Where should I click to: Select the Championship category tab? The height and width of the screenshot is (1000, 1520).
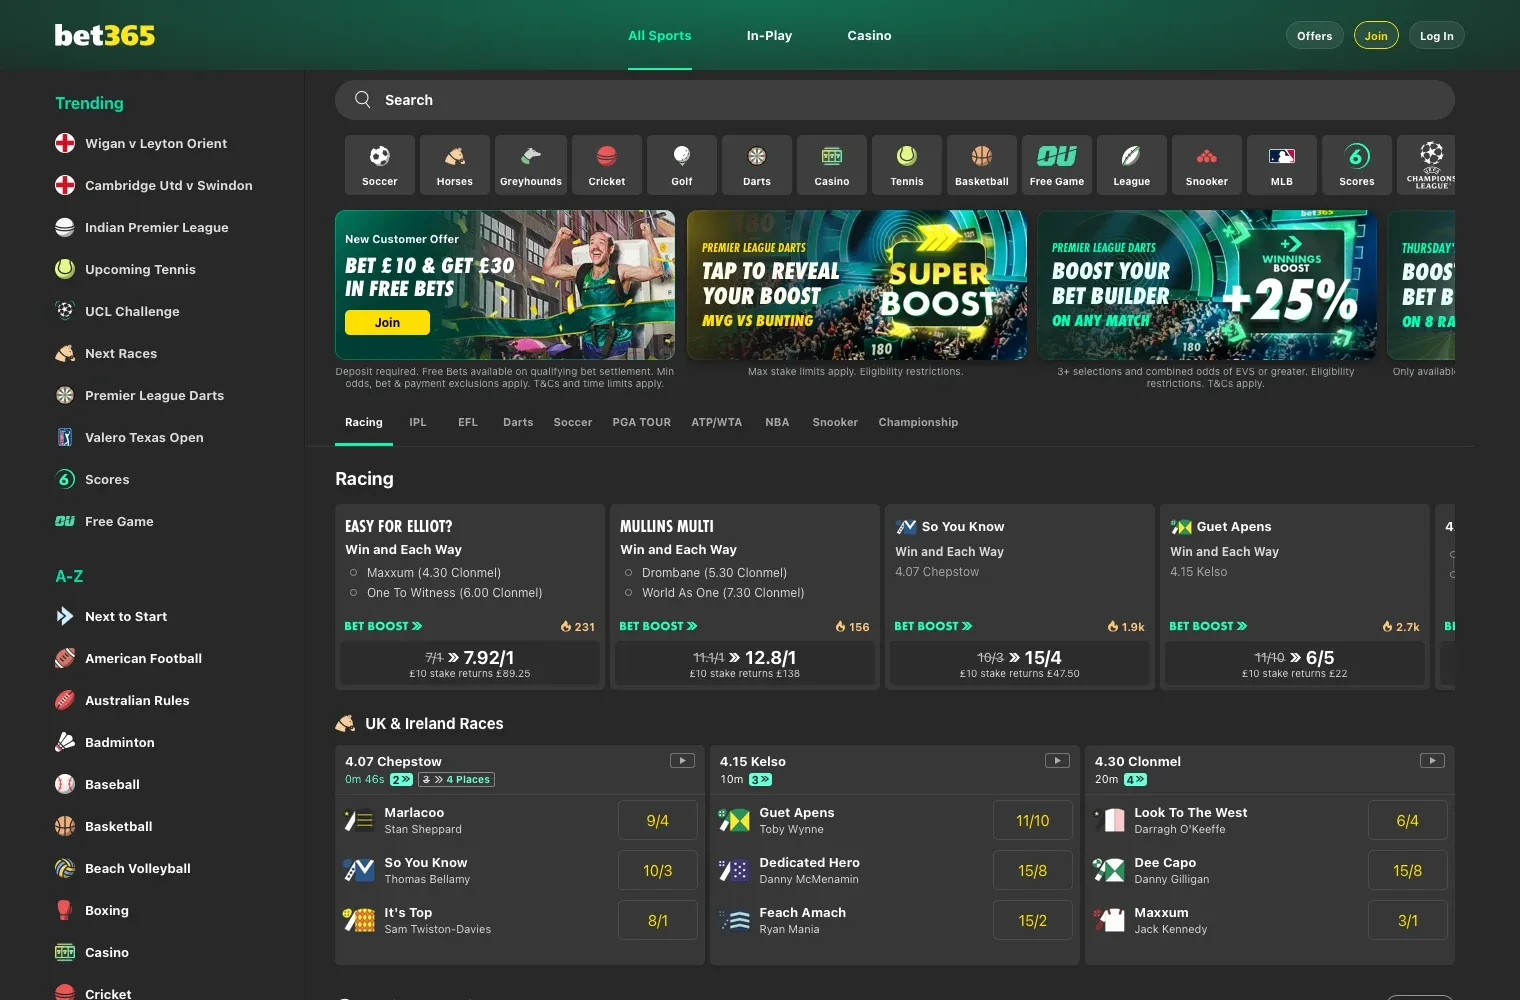[918, 422]
